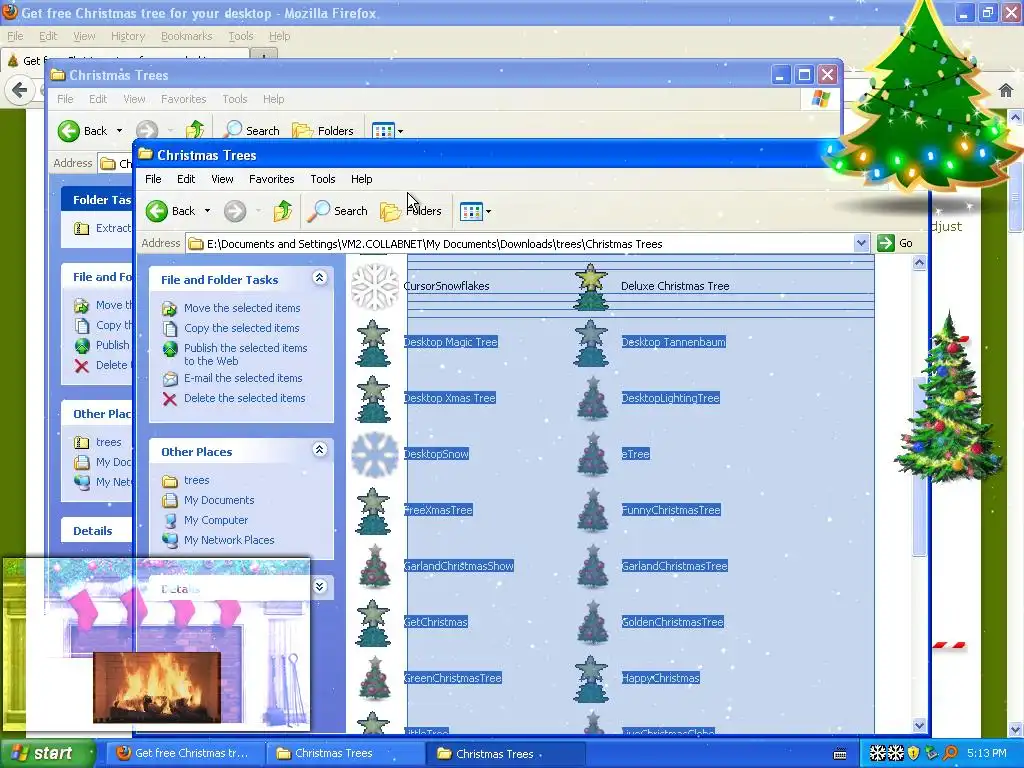Screen dimensions: 1024x768
Task: Click Back arrow in front Christmas Trees window
Action: (x=157, y=211)
